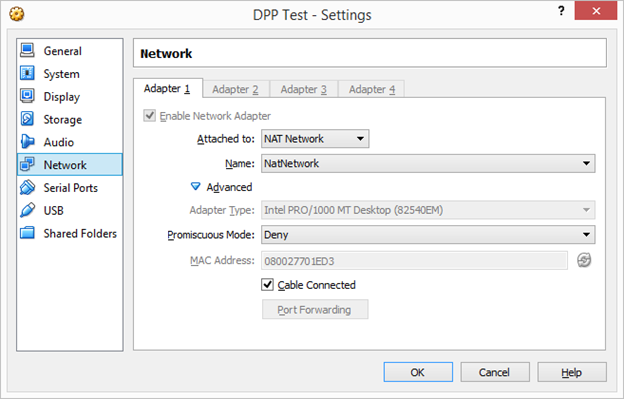
Task: Close the settings dialog with red X
Action: (596, 10)
